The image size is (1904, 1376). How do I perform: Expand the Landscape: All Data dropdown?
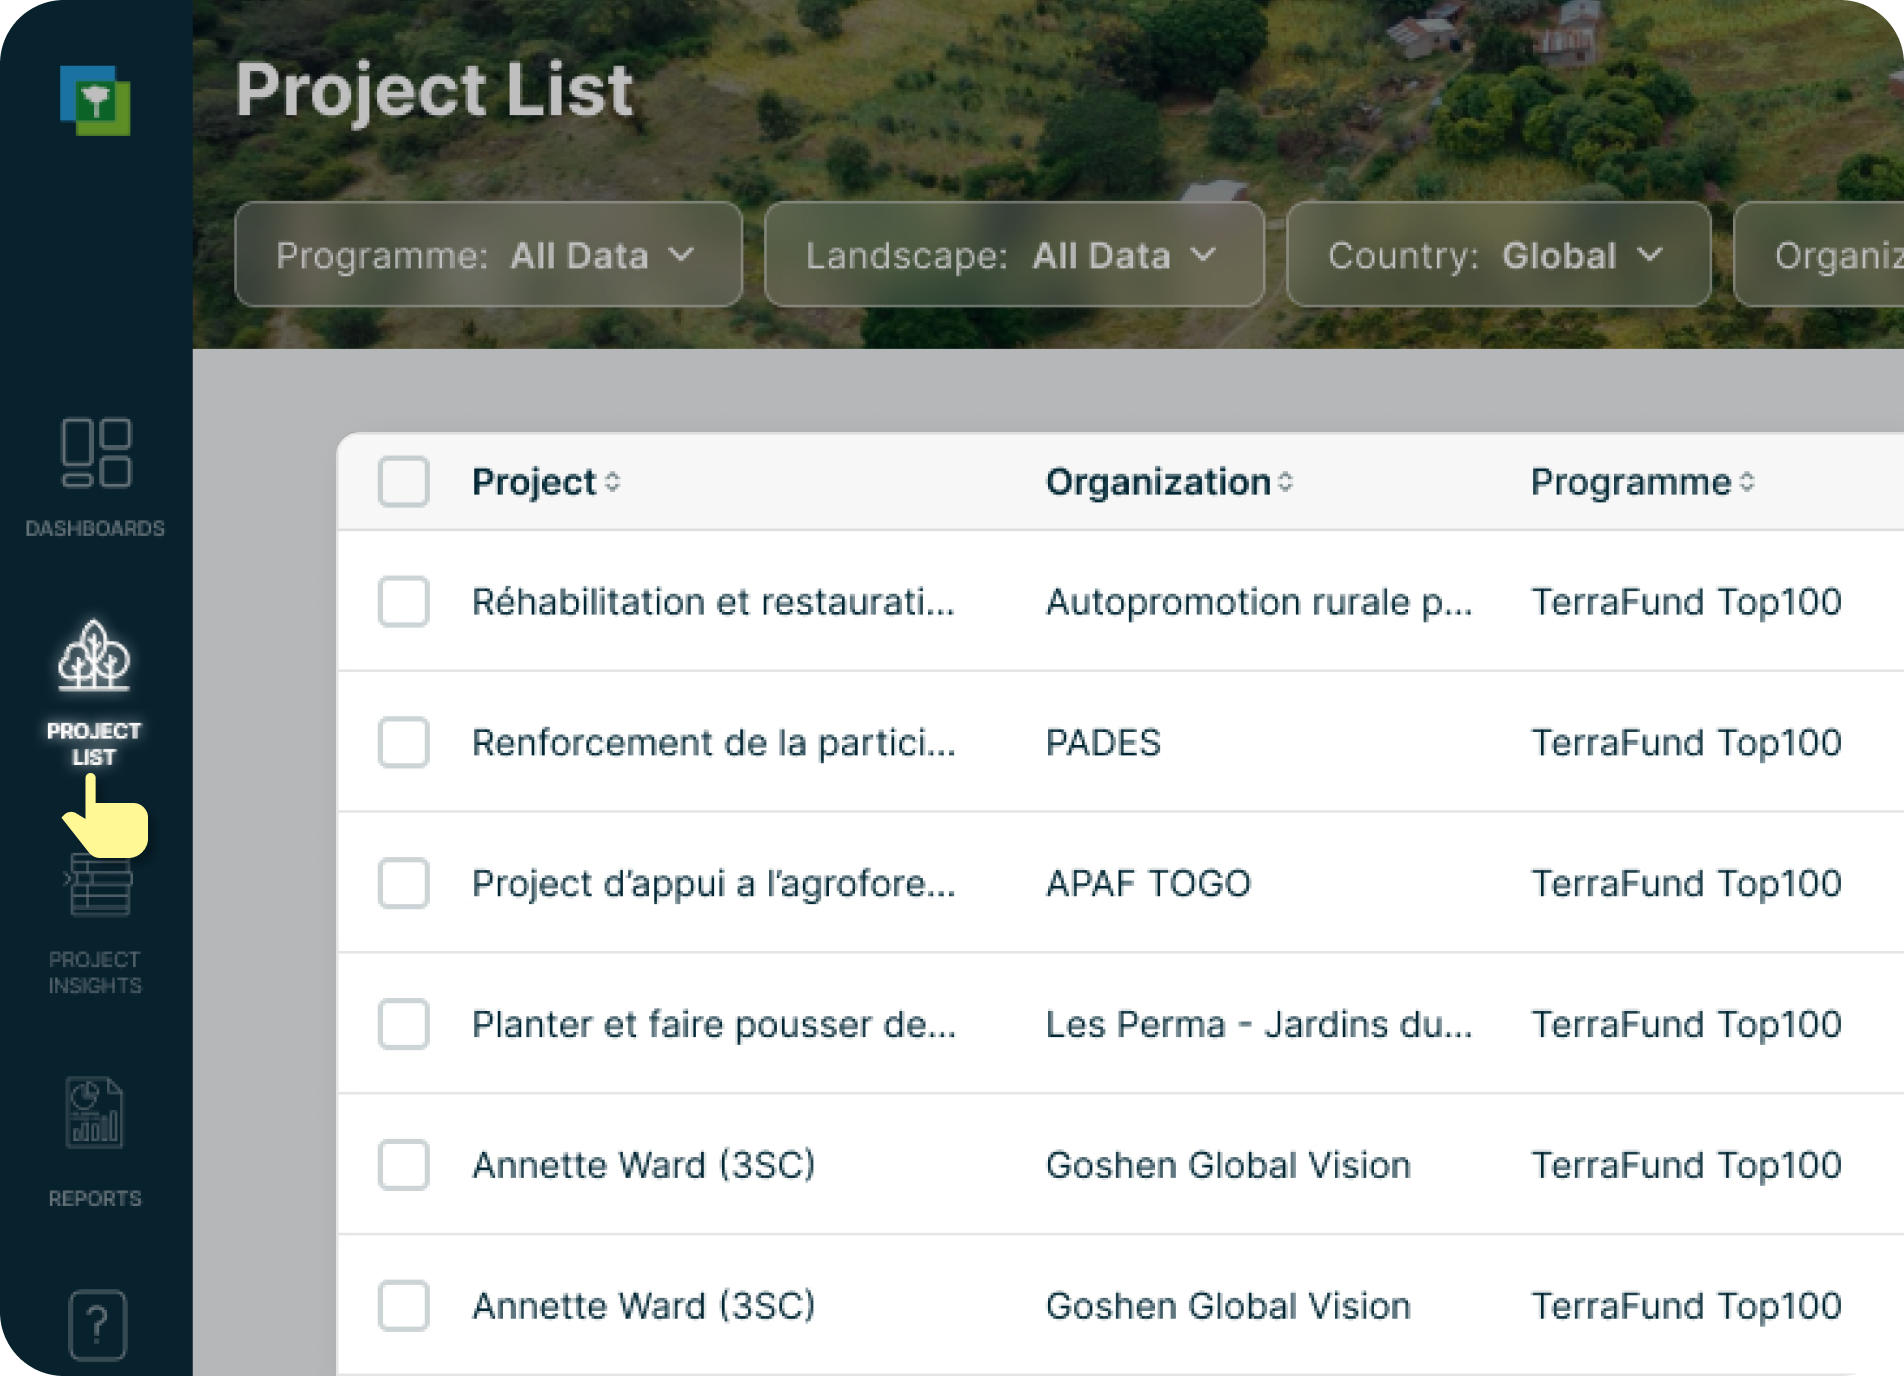(x=1014, y=255)
